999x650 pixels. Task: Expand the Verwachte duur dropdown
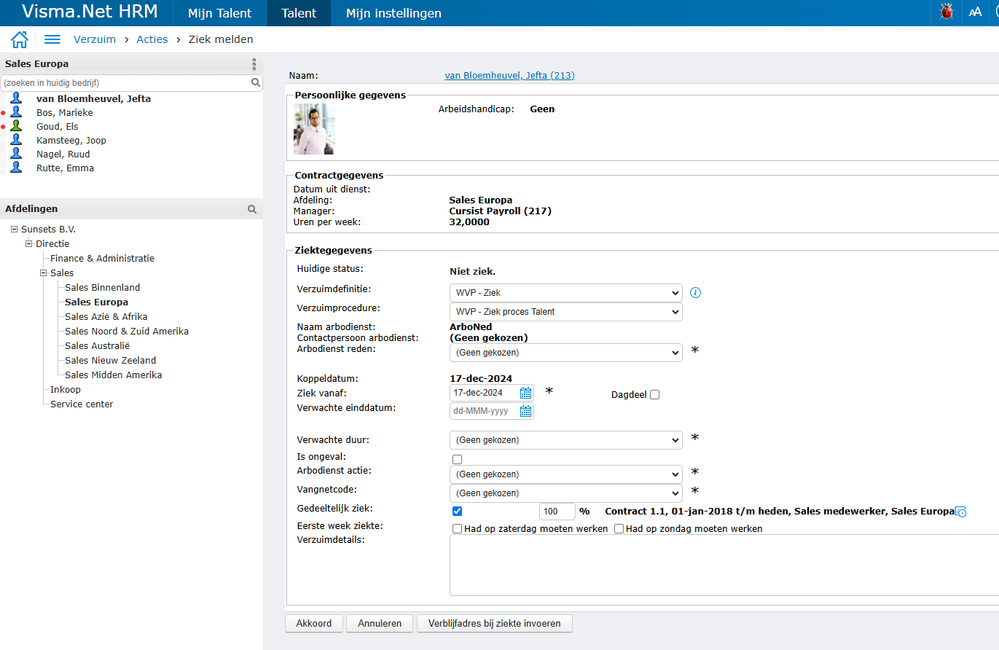coord(566,440)
